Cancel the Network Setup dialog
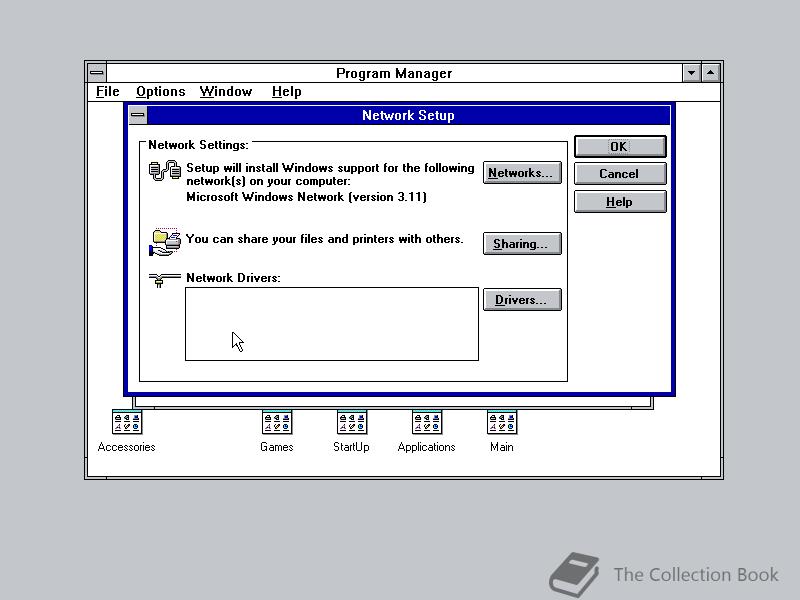Screen dimensions: 800x600 pyautogui.click(x=620, y=174)
